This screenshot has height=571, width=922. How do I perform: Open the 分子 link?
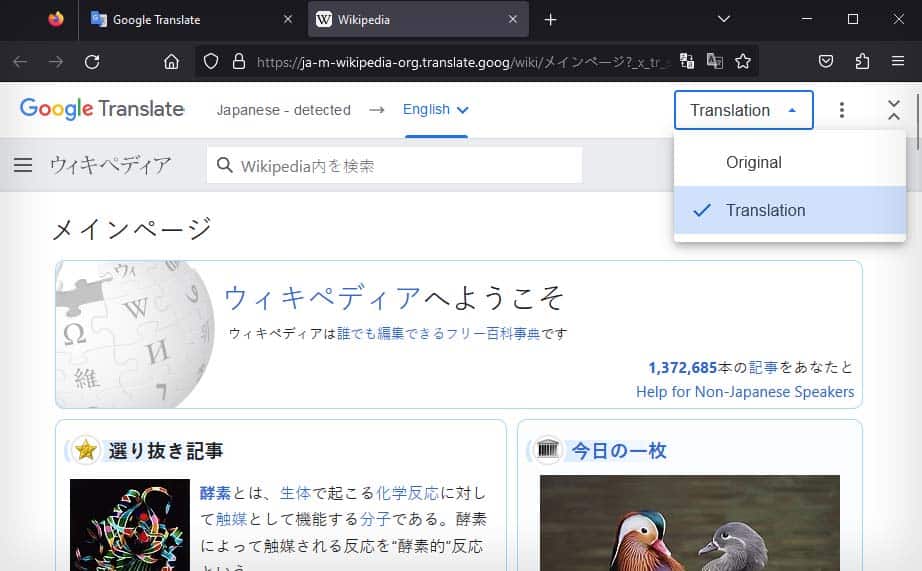coord(375,519)
